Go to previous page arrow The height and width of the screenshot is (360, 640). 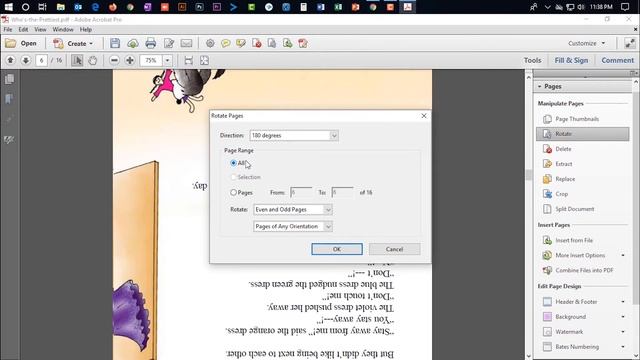pos(11,60)
